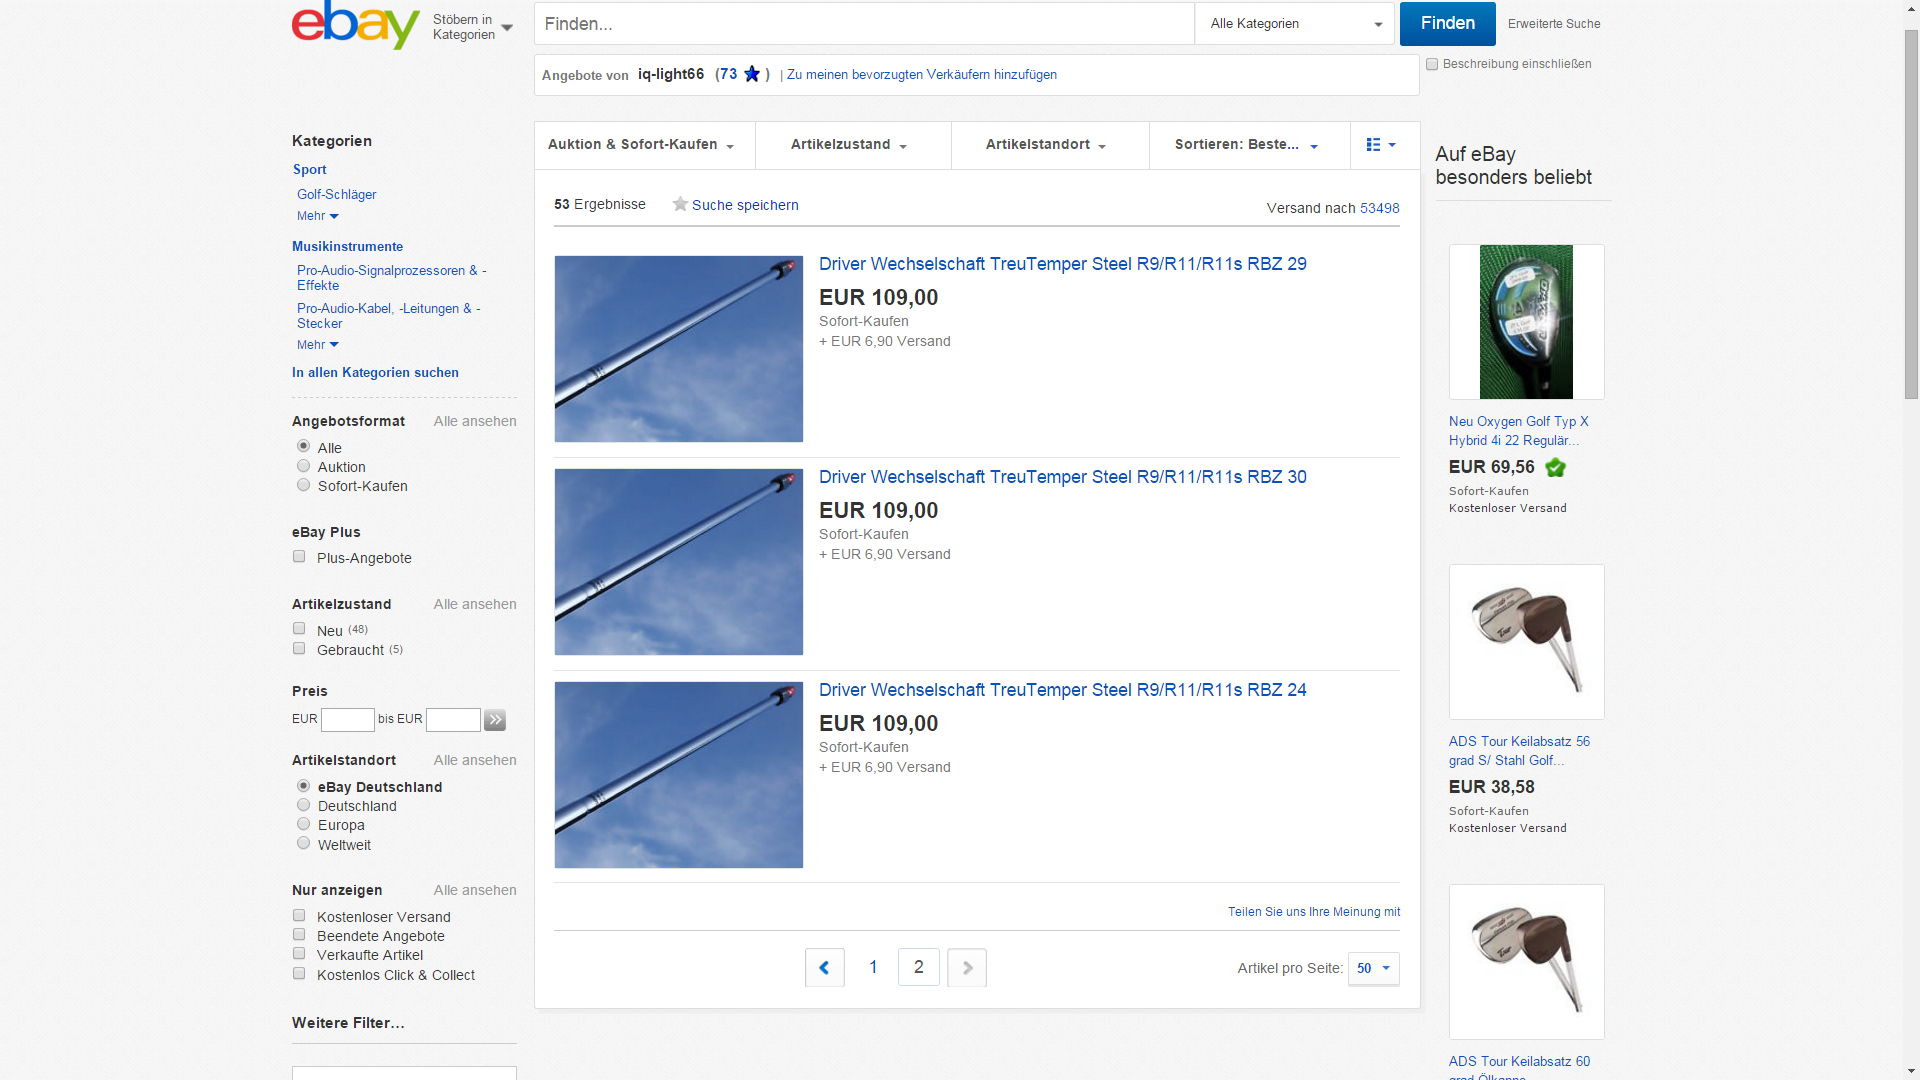
Task: Click the Suche speichern link
Action: [x=745, y=205]
